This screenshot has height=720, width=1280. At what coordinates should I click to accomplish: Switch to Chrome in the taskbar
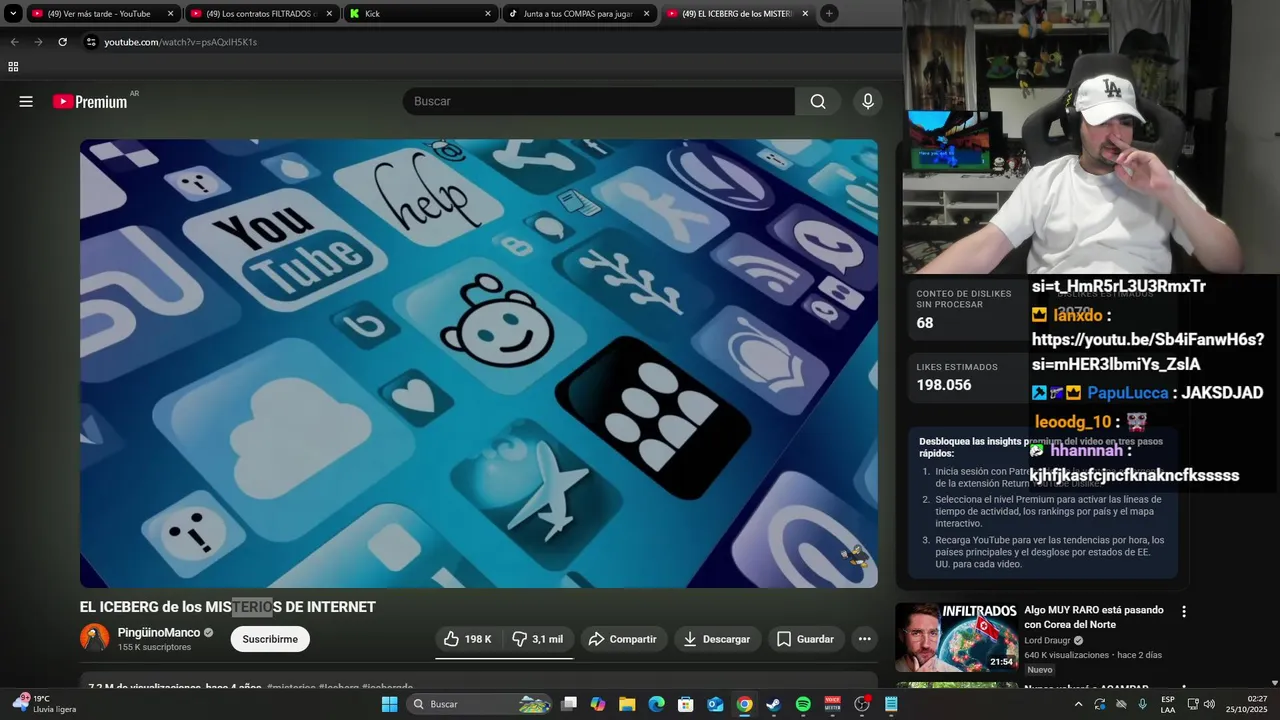point(744,704)
